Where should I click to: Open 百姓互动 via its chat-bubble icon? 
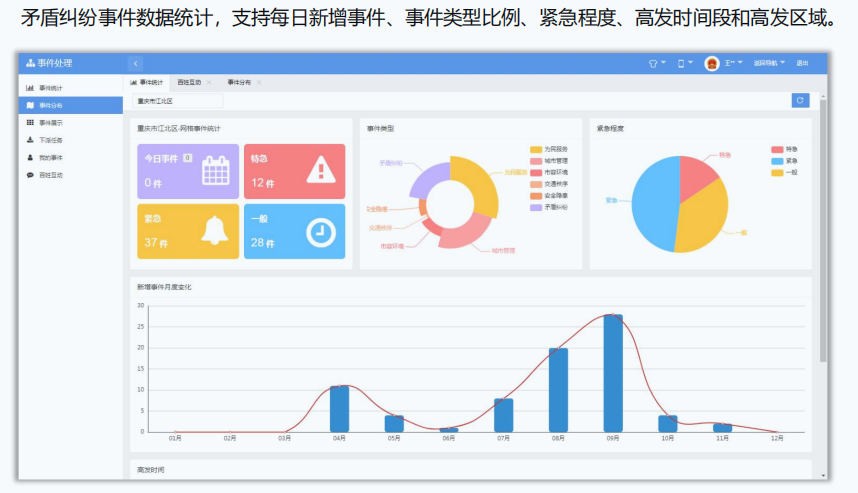click(x=30, y=175)
